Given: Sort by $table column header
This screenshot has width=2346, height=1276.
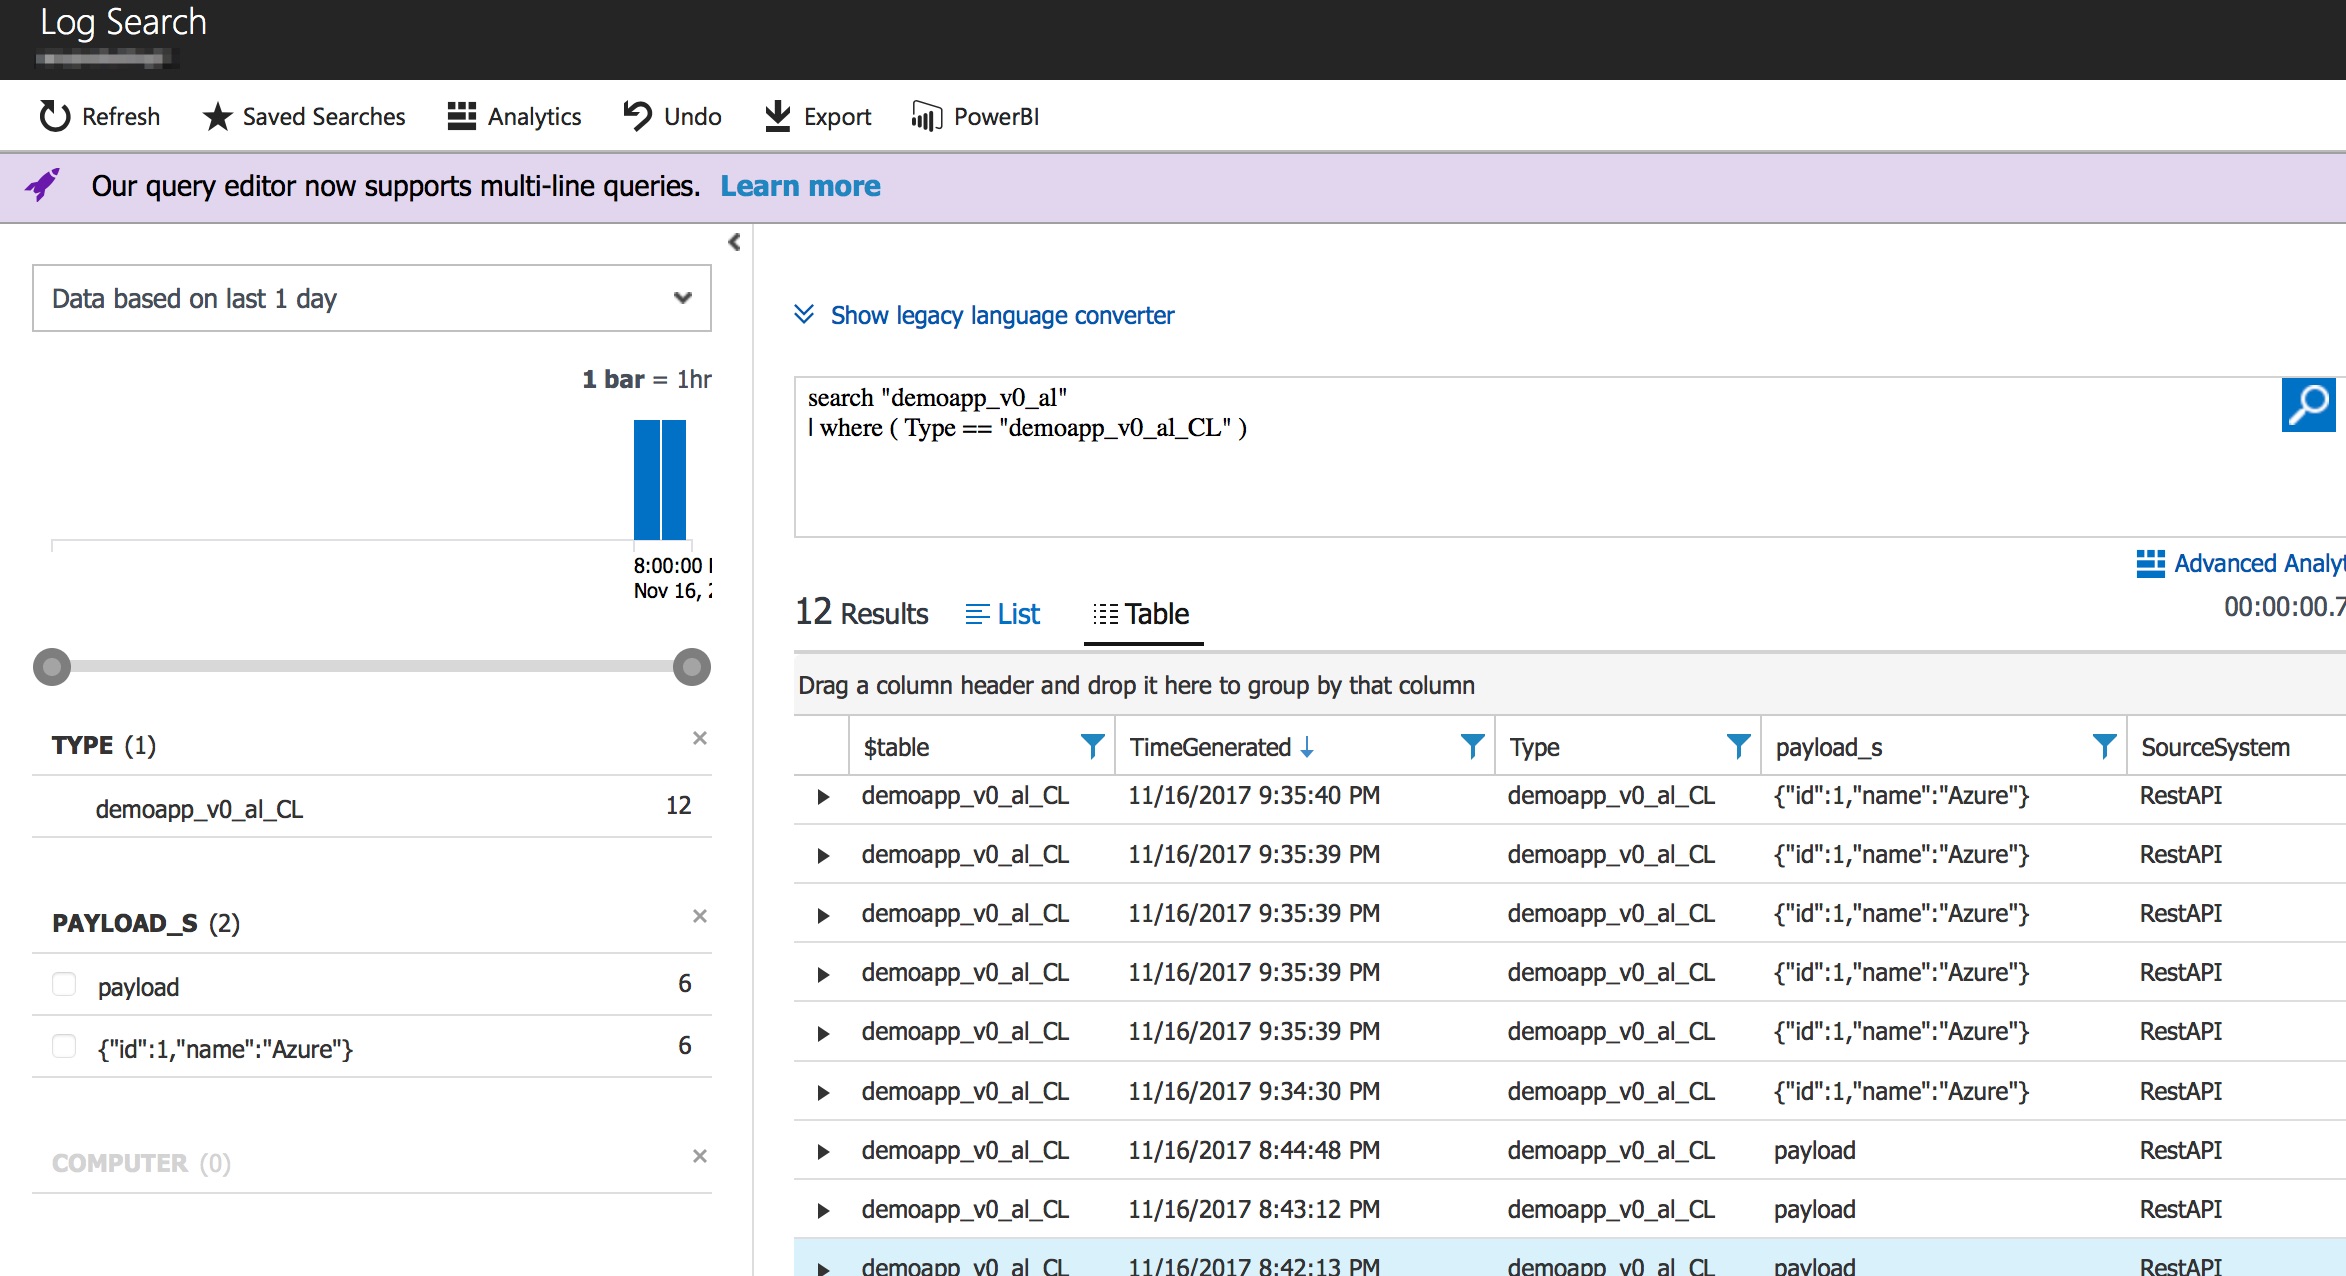Looking at the screenshot, I should [896, 747].
